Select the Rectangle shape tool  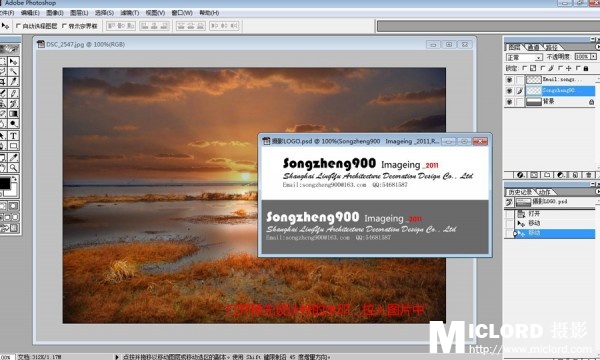click(13, 146)
